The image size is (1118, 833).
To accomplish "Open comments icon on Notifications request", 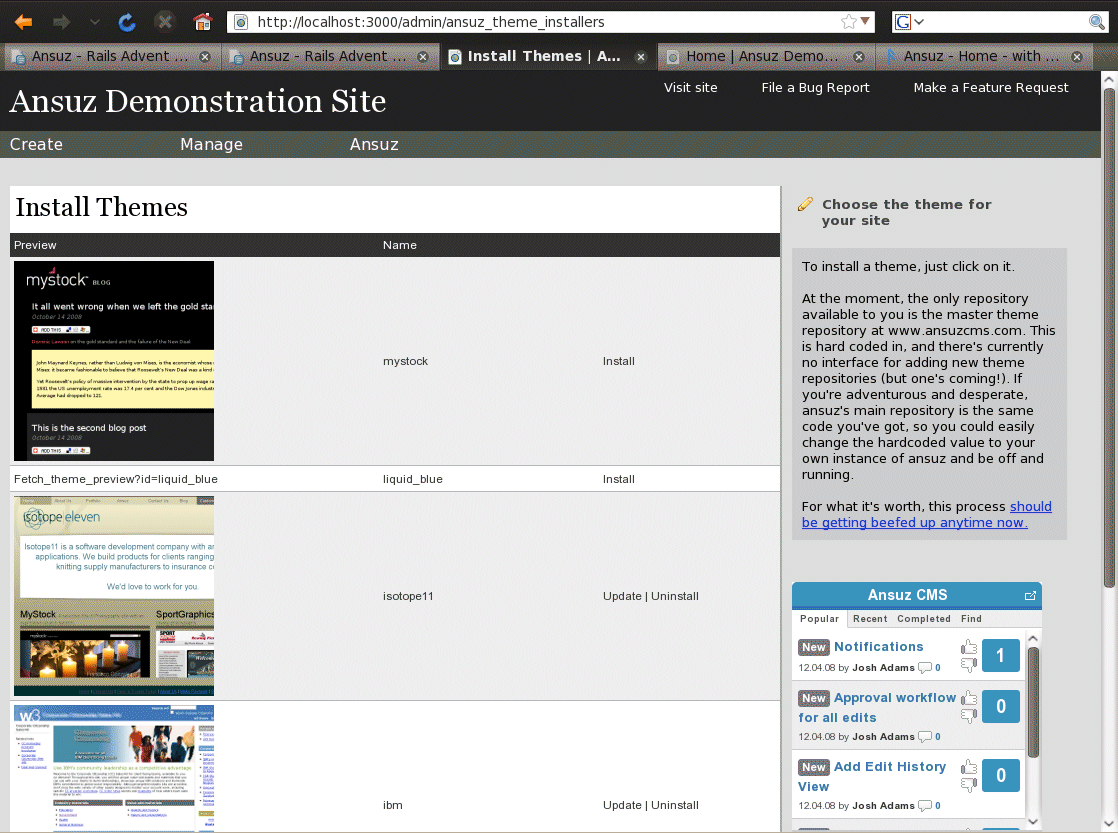I will pos(925,668).
